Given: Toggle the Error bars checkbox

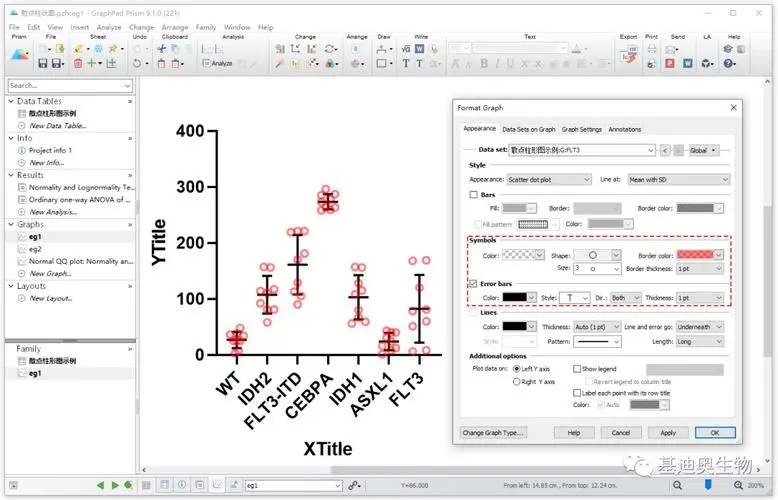Looking at the screenshot, I should pyautogui.click(x=473, y=284).
